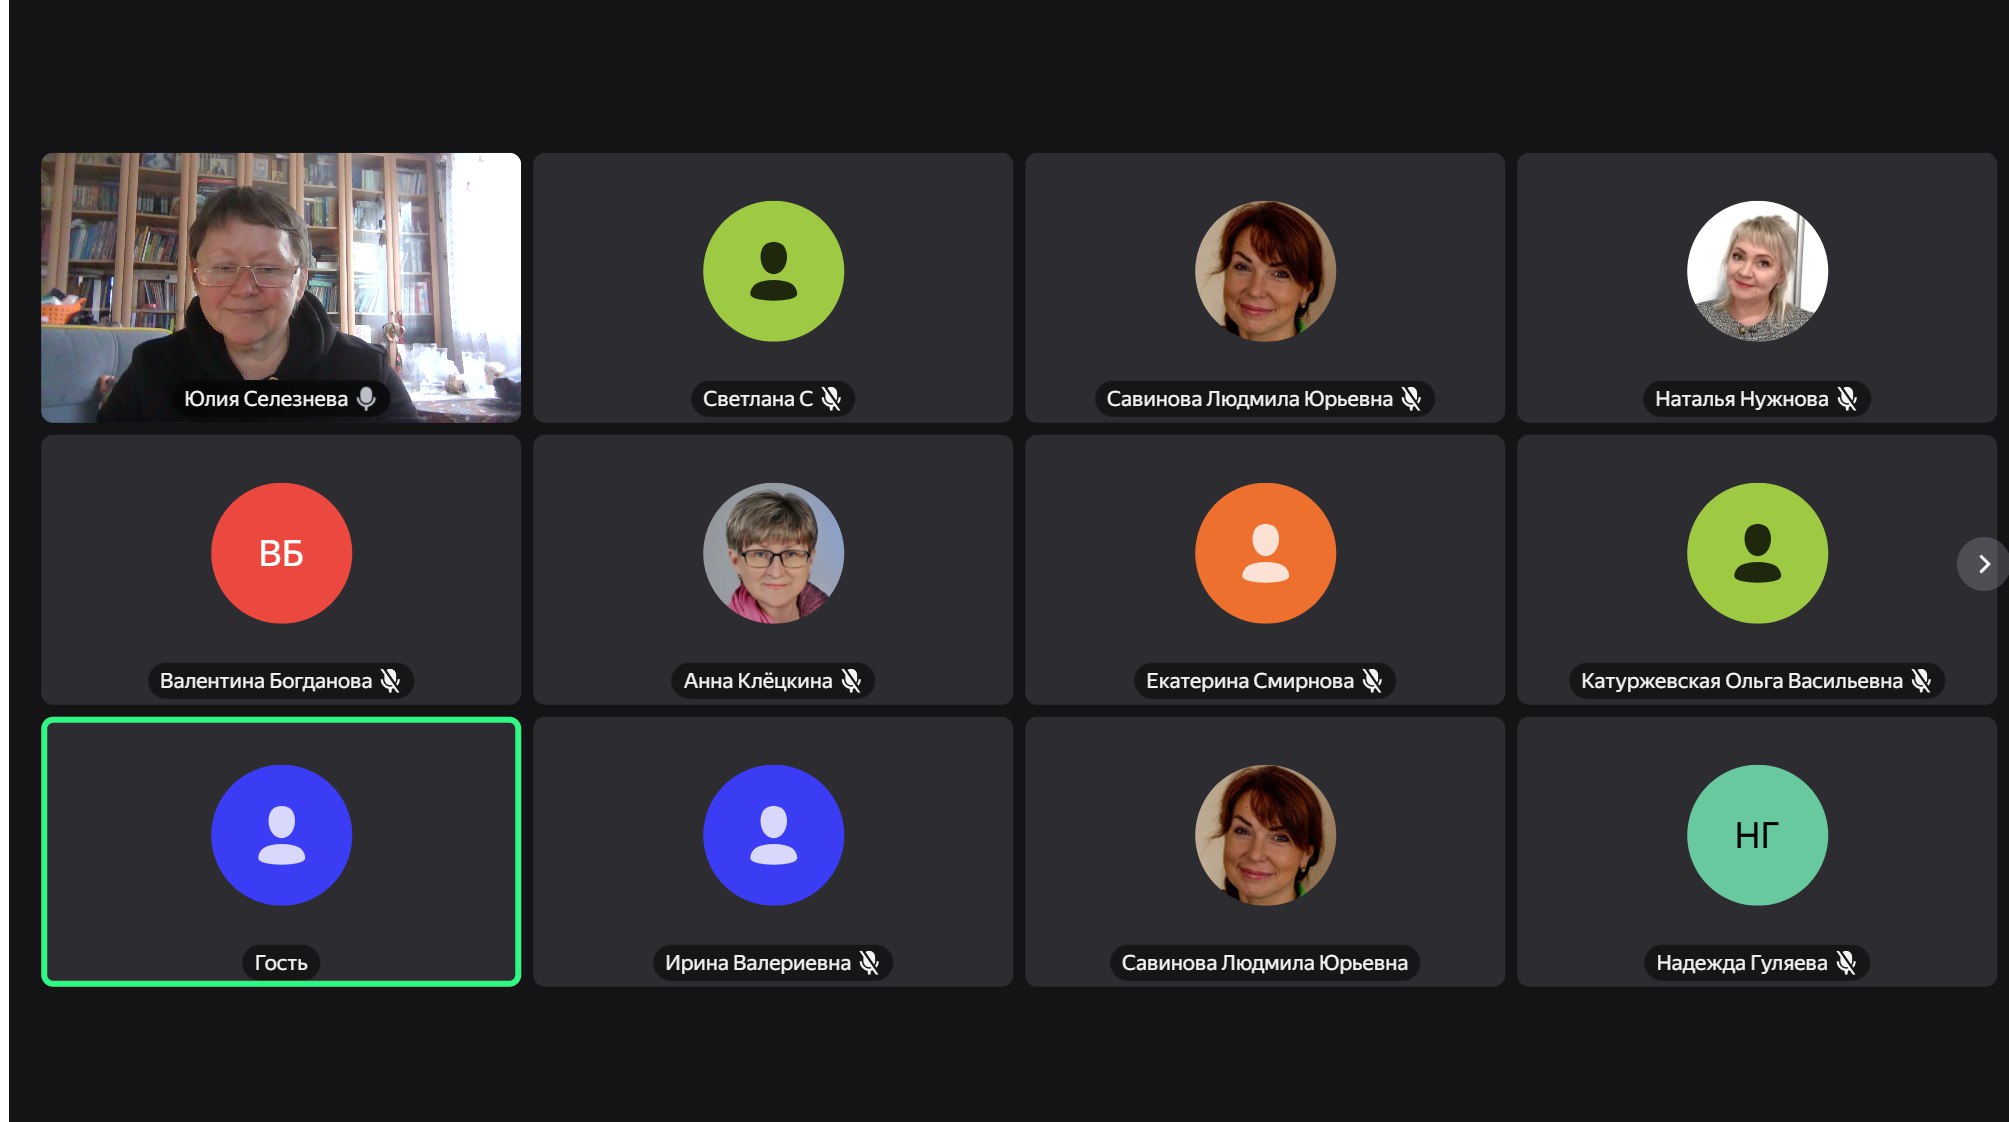Screen dimensions: 2009x1122
Task: Click muted microphone icon next to Наталья Нужнова
Action: point(1847,398)
